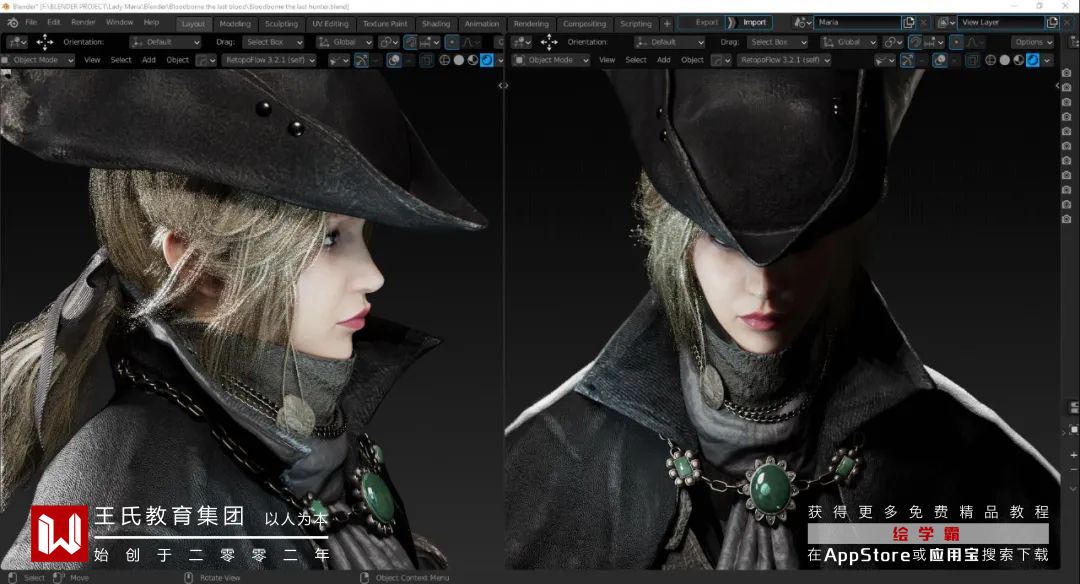The height and width of the screenshot is (584, 1080).
Task: Open Add menu in left viewport header
Action: pyautogui.click(x=149, y=60)
